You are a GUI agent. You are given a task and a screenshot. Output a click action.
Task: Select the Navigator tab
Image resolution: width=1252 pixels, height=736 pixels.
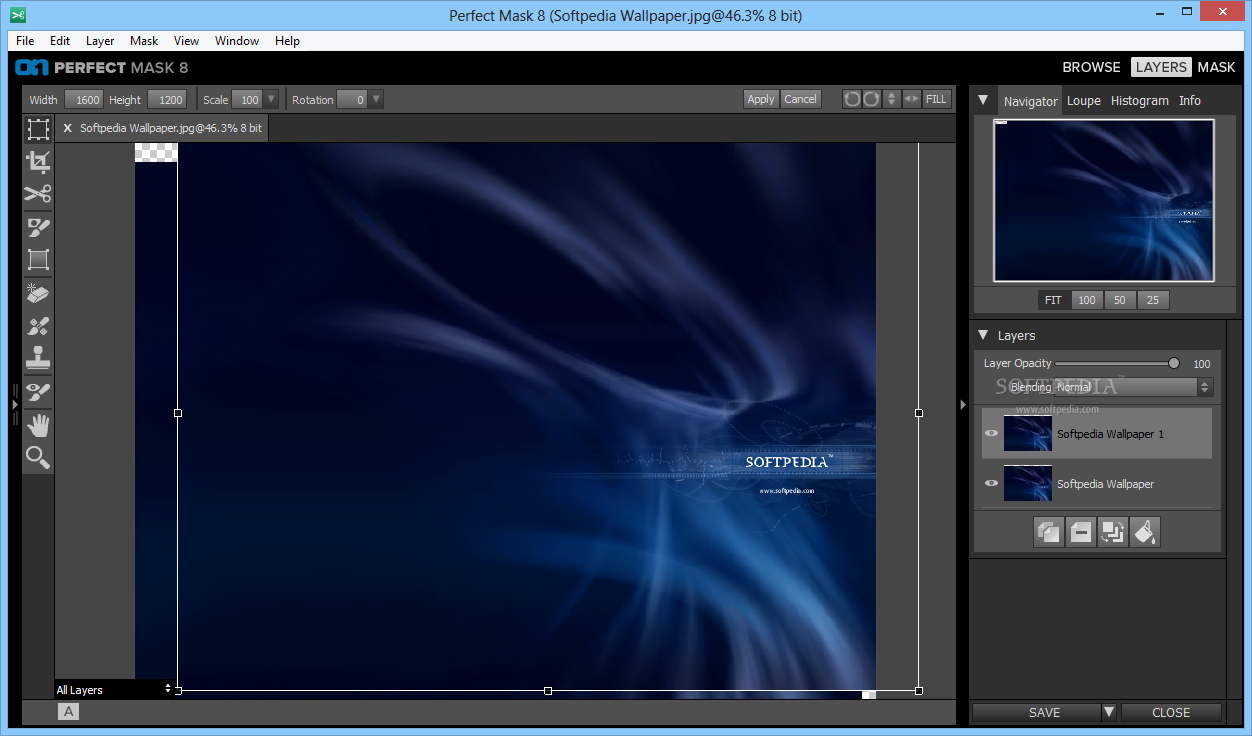pos(1030,101)
